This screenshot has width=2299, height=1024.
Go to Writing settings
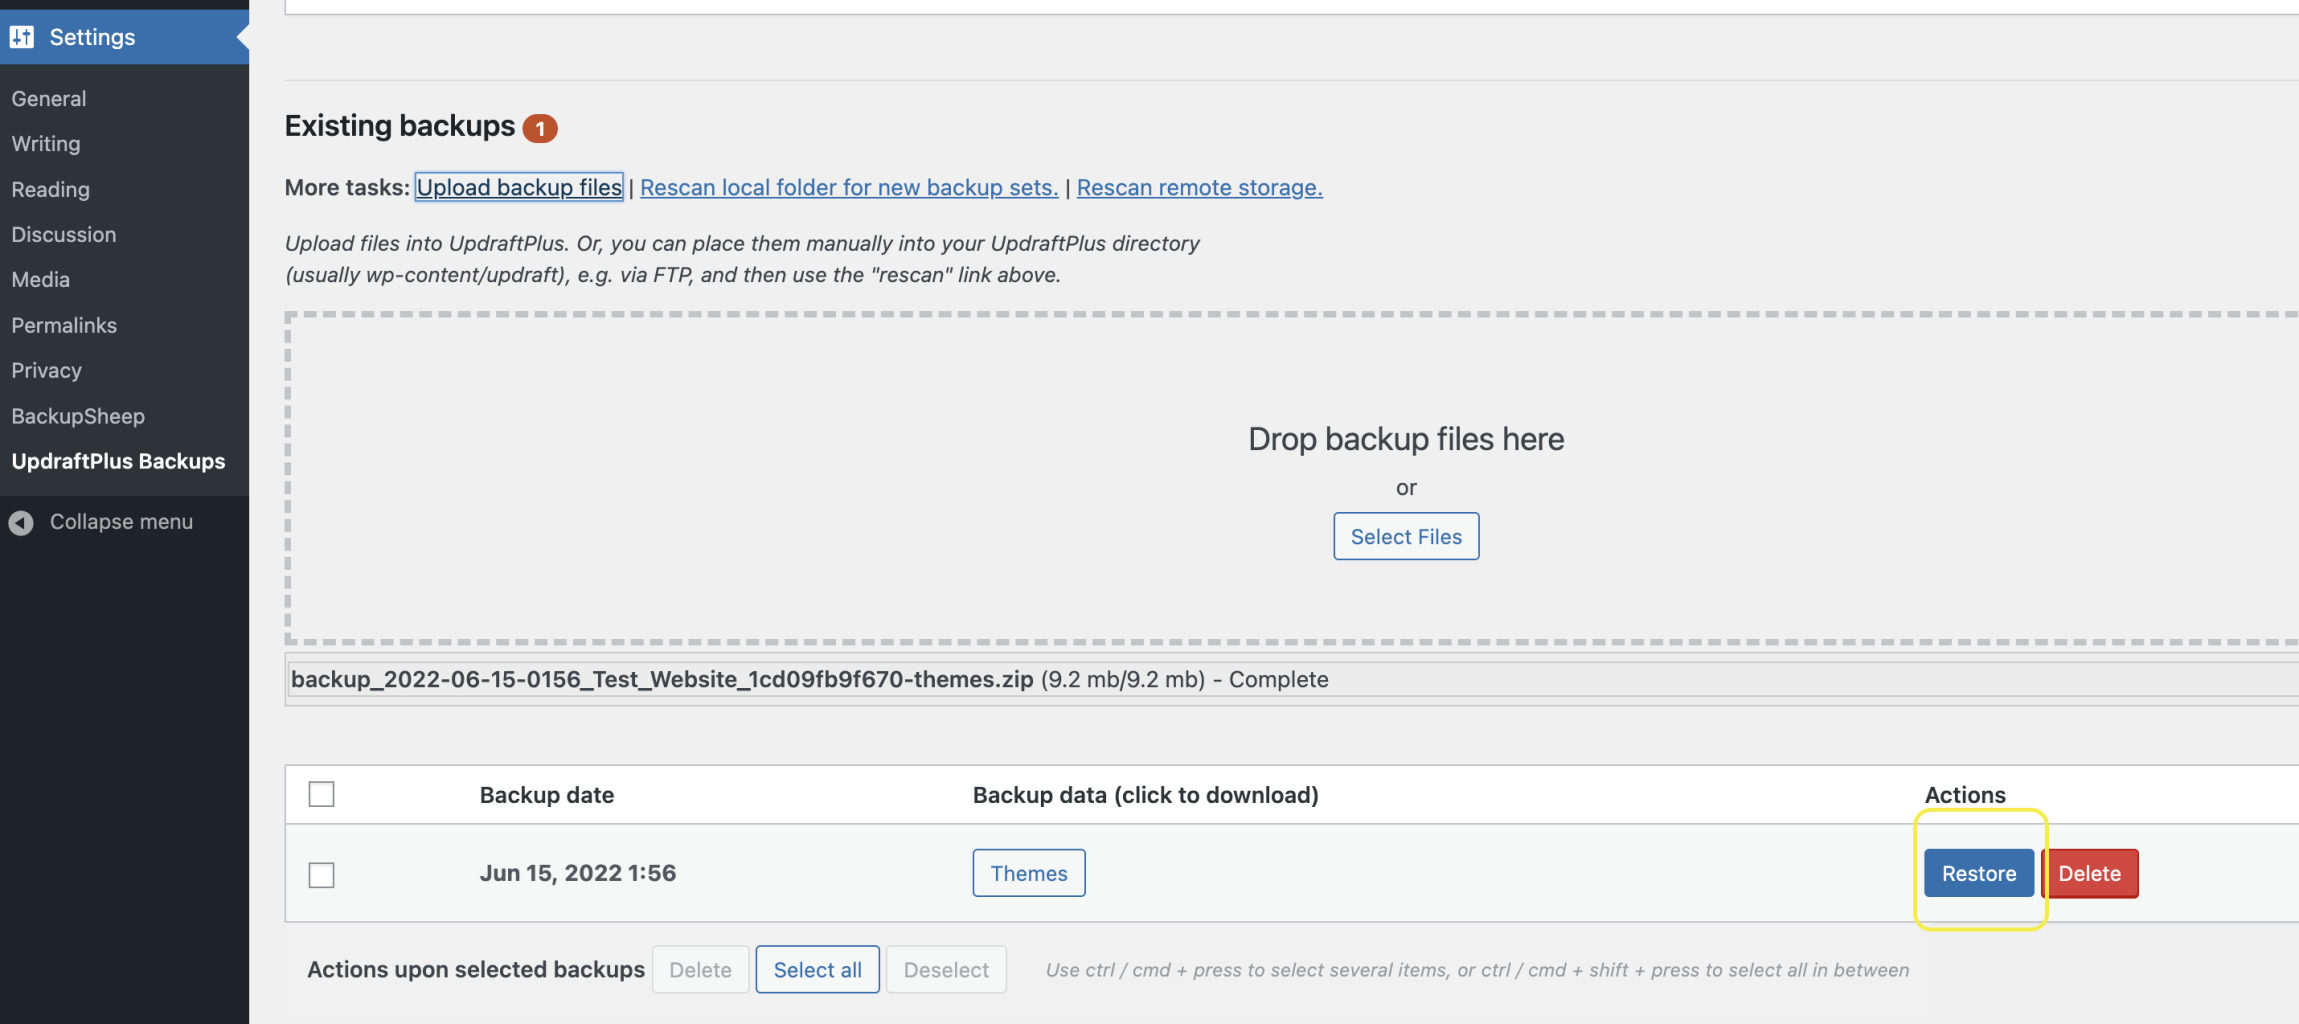click(46, 143)
